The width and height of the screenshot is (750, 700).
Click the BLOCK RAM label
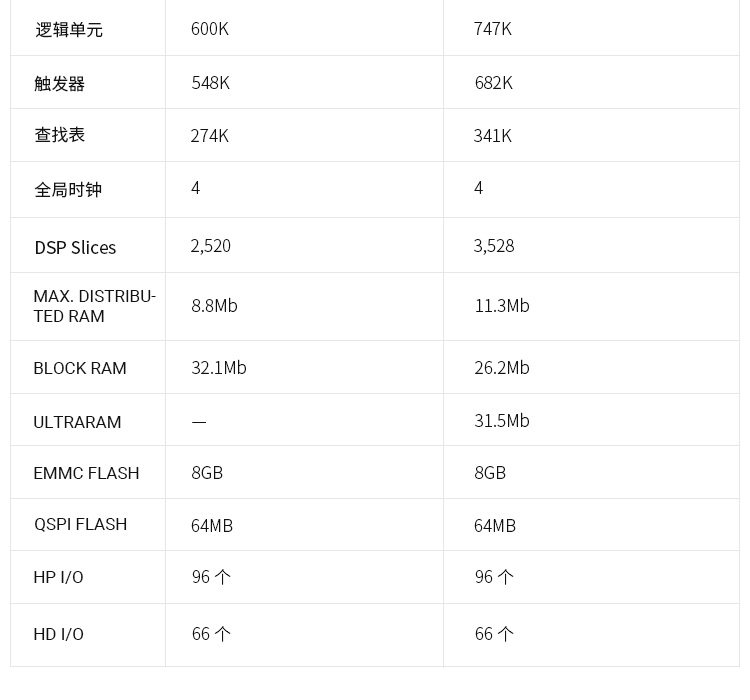coord(80,368)
